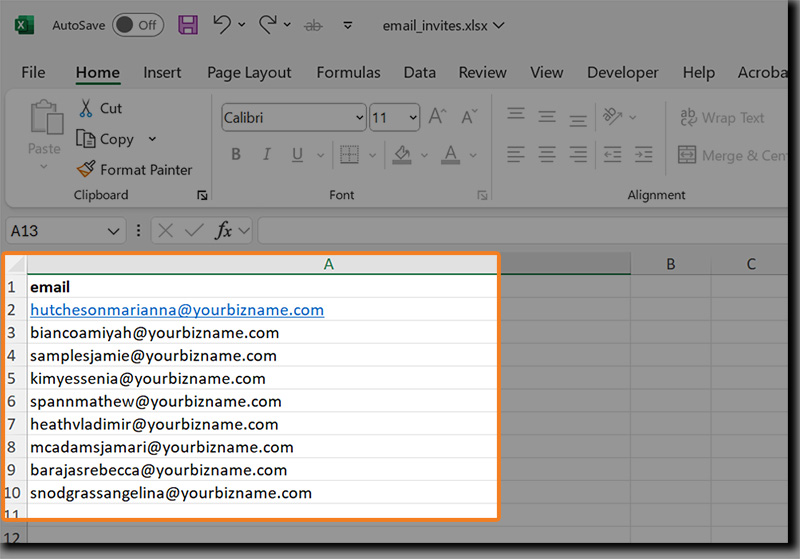Toggle Italic formatting
Screen dimensions: 800x559
pyautogui.click(x=267, y=155)
